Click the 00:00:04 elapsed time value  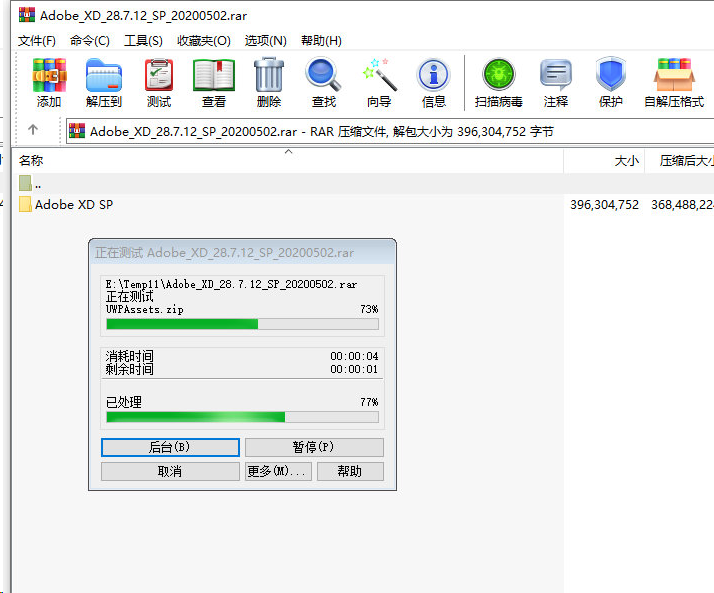(x=354, y=356)
